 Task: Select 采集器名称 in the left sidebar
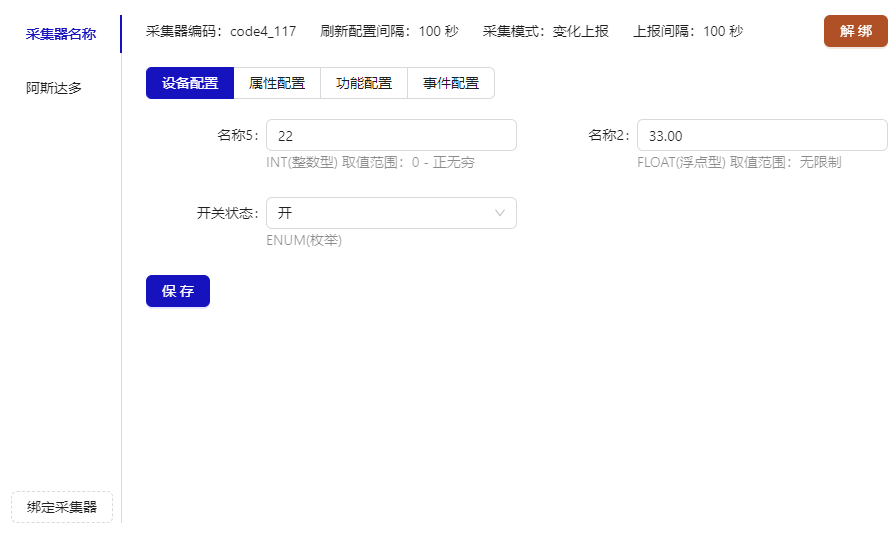pos(61,35)
